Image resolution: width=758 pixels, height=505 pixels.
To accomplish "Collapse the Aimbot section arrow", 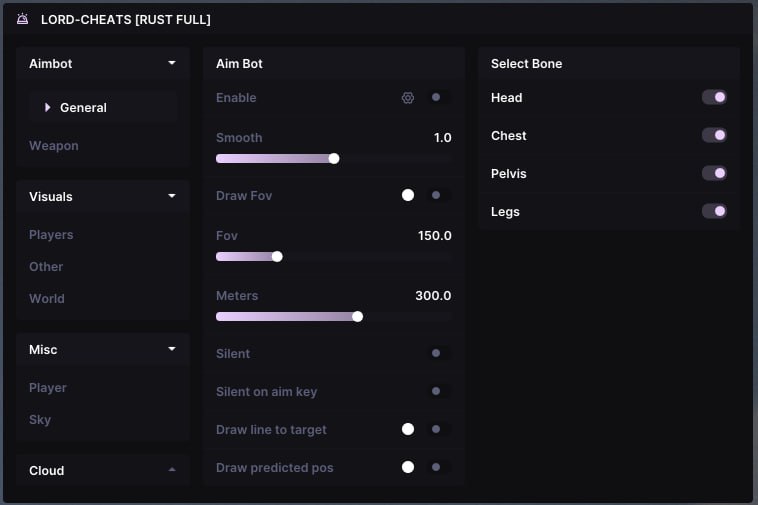I will coord(172,63).
